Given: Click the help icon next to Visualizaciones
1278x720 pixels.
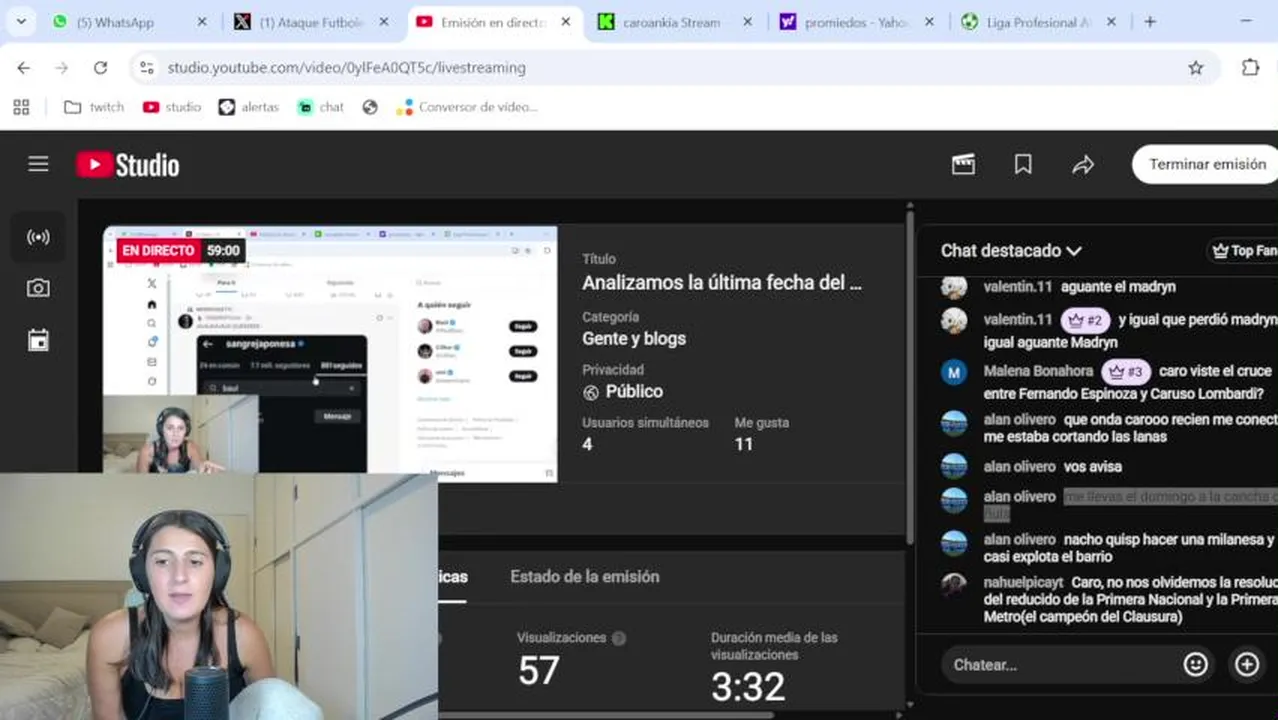Looking at the screenshot, I should click(619, 638).
